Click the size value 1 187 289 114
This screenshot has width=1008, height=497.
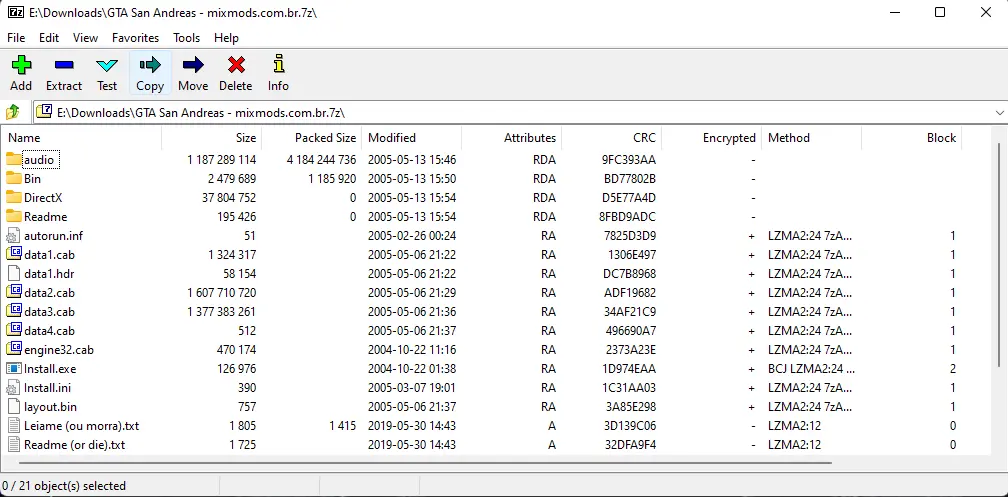click(x=222, y=159)
